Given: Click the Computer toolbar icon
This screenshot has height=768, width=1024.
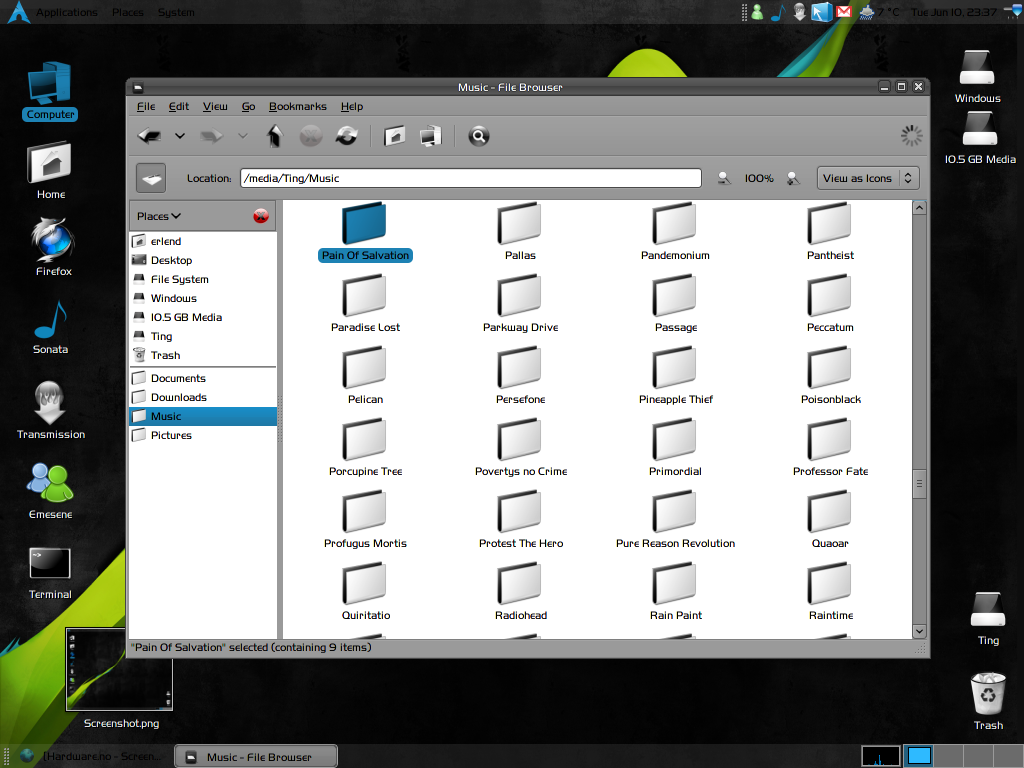Looking at the screenshot, I should pyautogui.click(x=430, y=136).
